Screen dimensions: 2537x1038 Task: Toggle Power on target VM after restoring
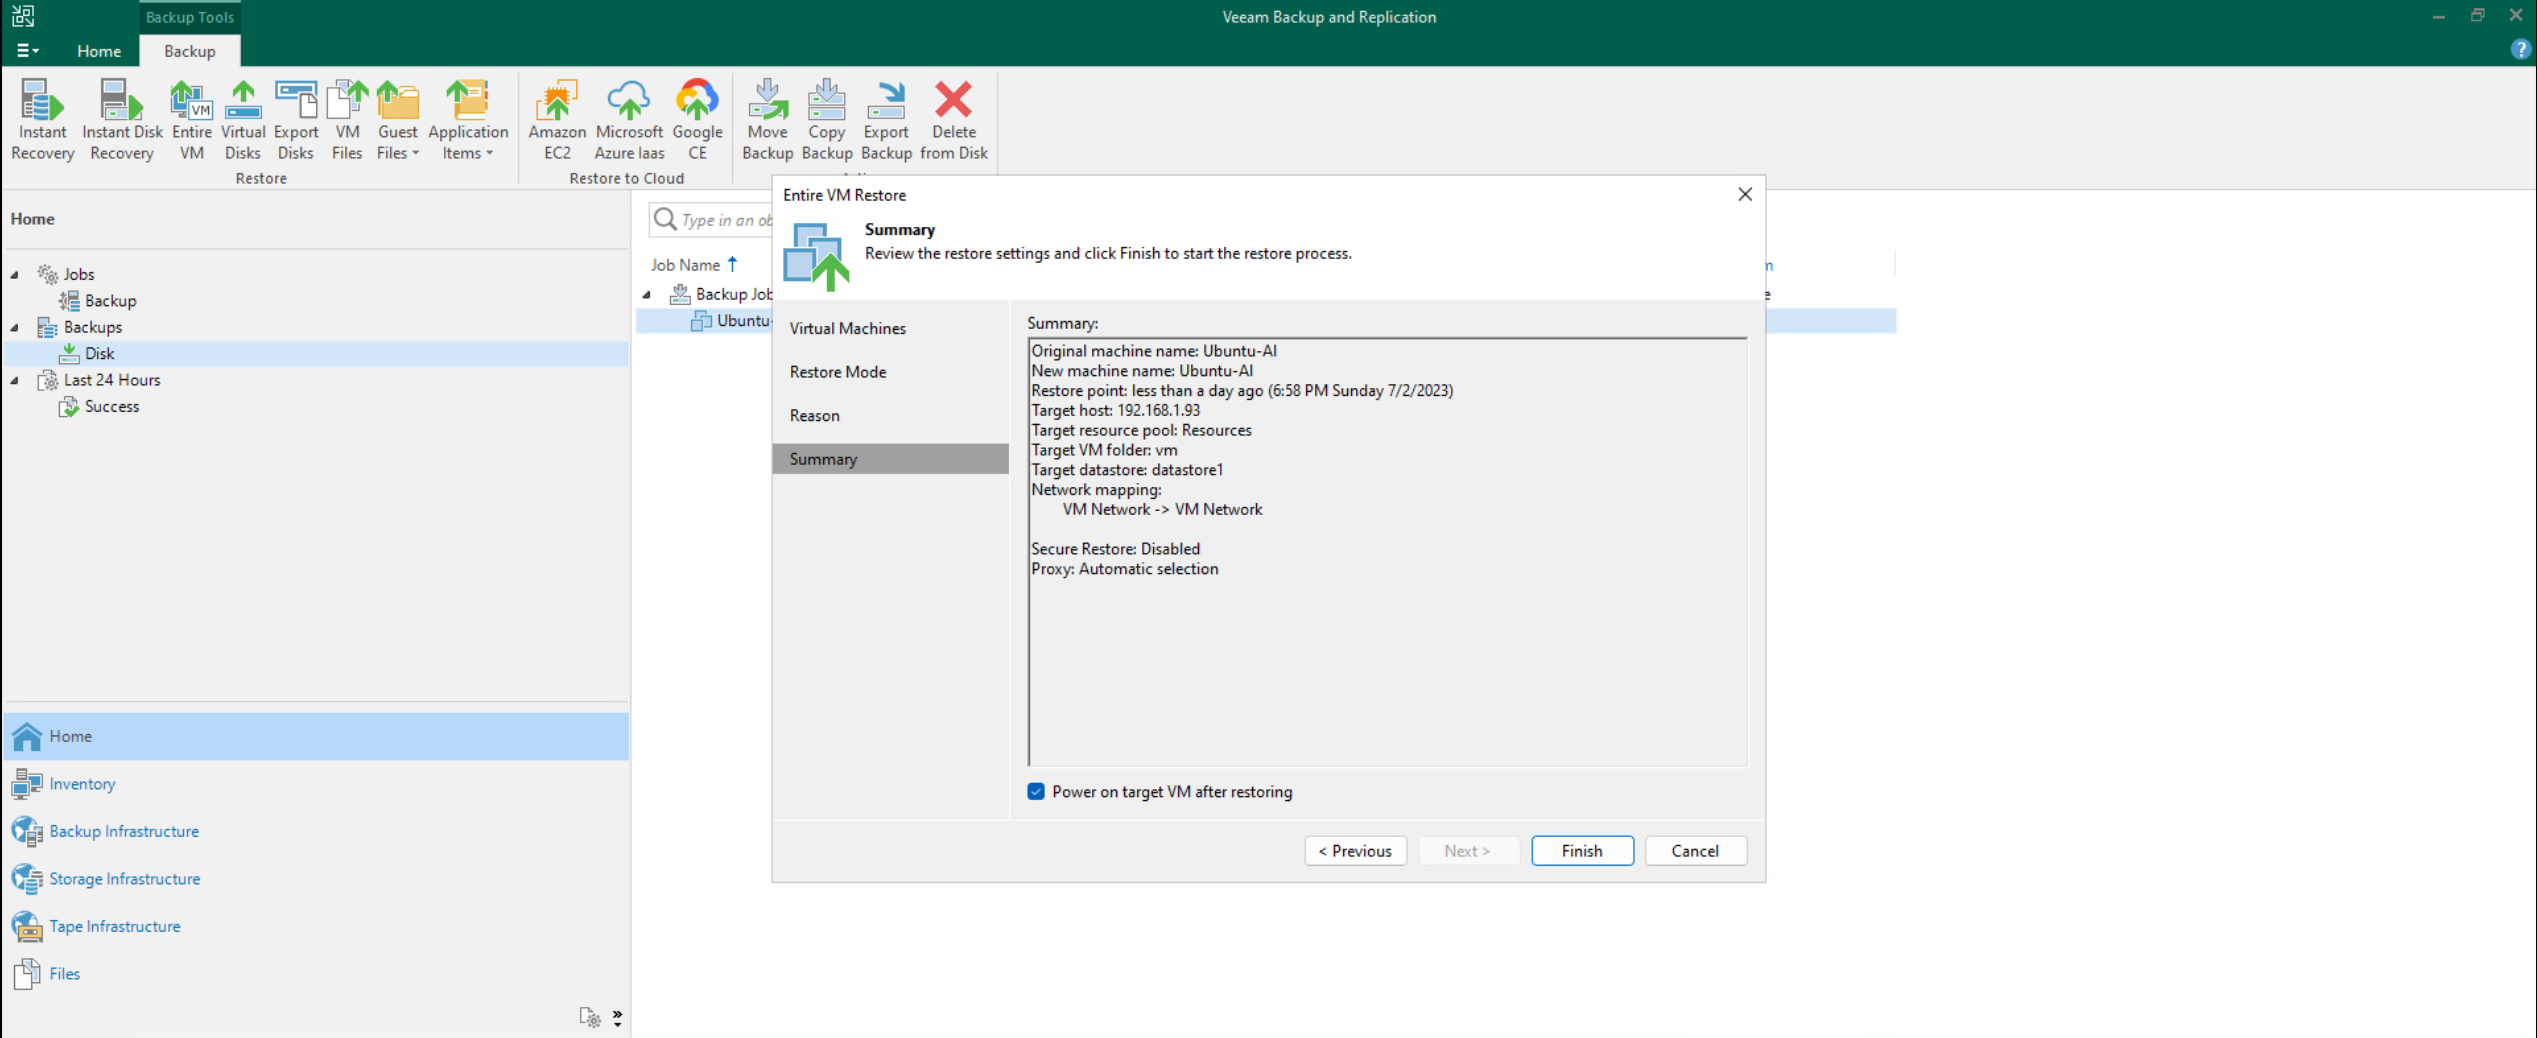point(1036,792)
